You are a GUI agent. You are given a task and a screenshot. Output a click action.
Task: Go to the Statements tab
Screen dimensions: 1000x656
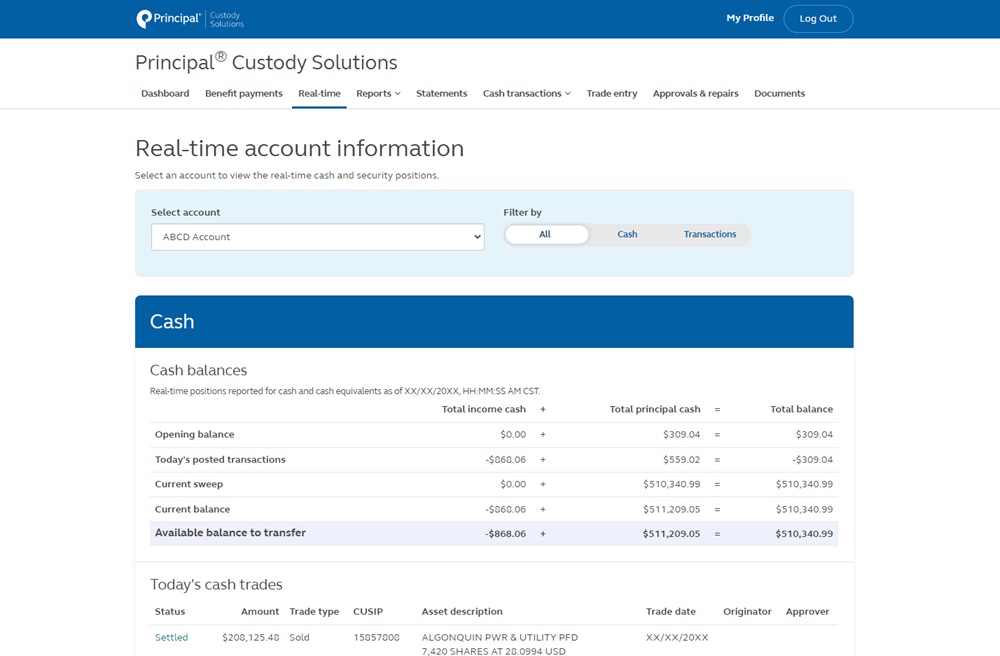point(441,93)
